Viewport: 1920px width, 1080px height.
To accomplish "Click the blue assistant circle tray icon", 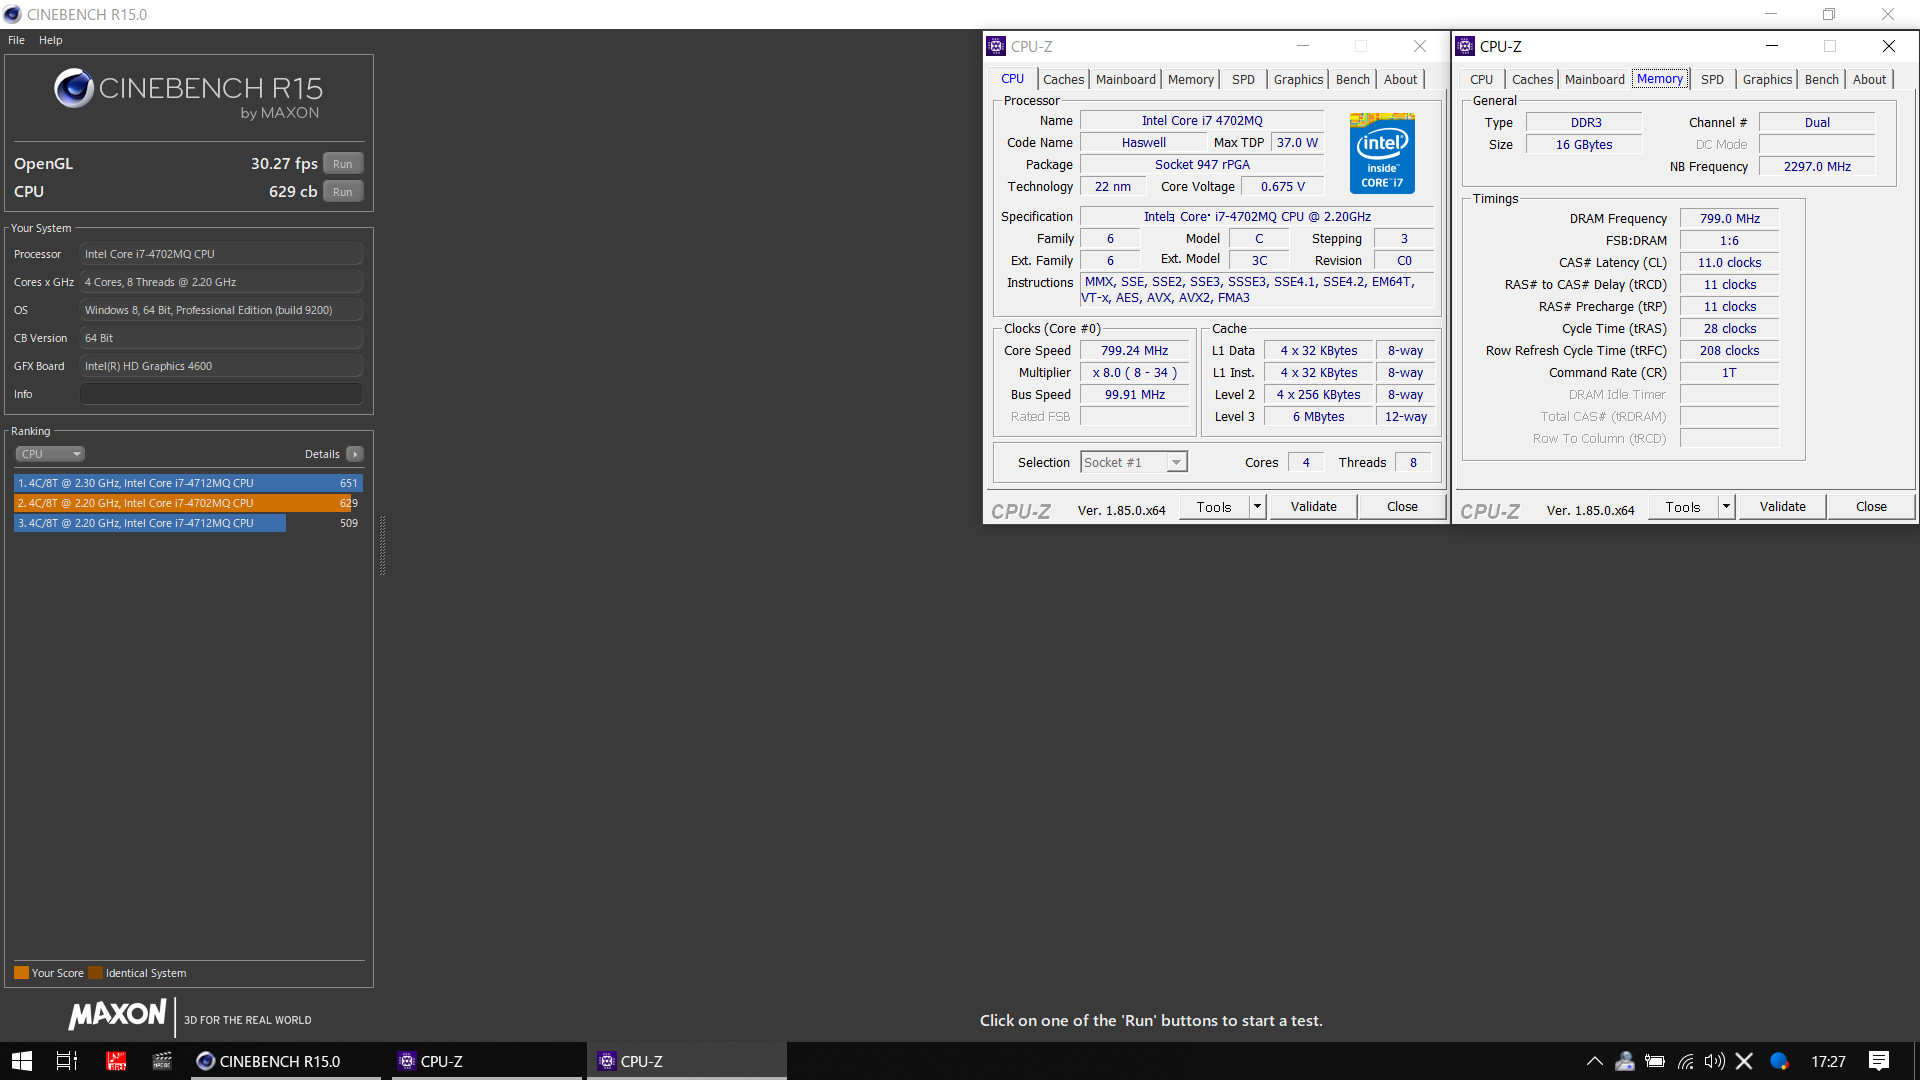I will click(x=1779, y=1061).
